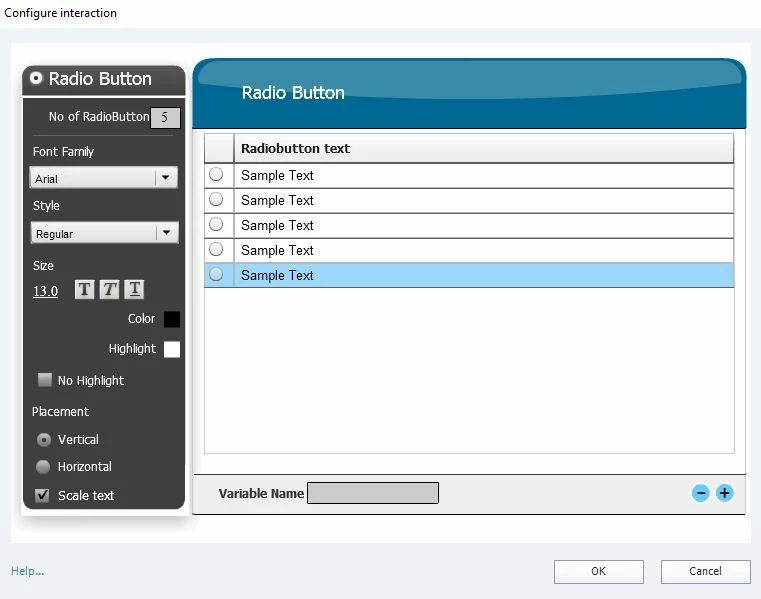Click the second Sample Text row text
This screenshot has height=599, width=761.
[x=277, y=200]
